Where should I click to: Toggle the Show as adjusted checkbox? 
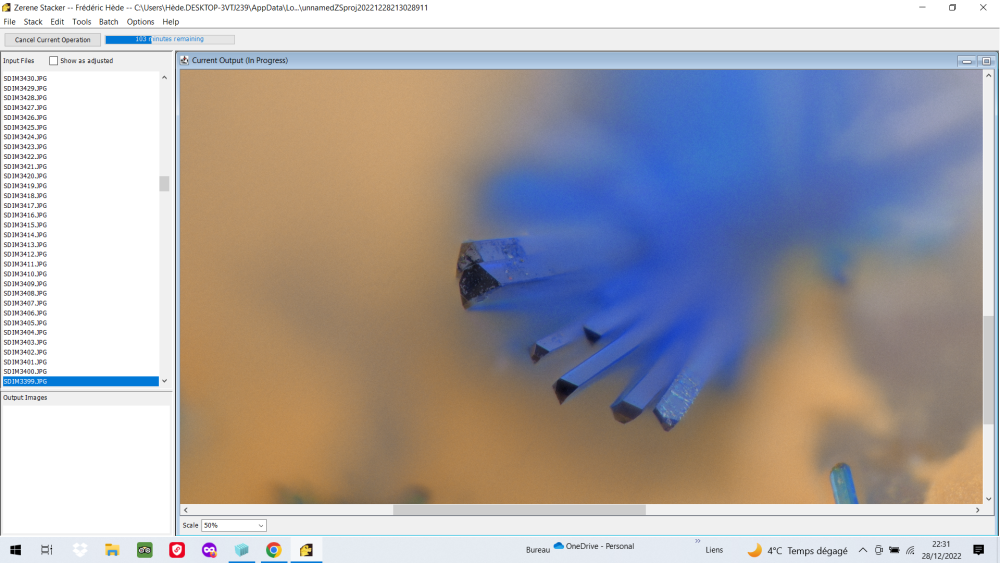[54, 61]
